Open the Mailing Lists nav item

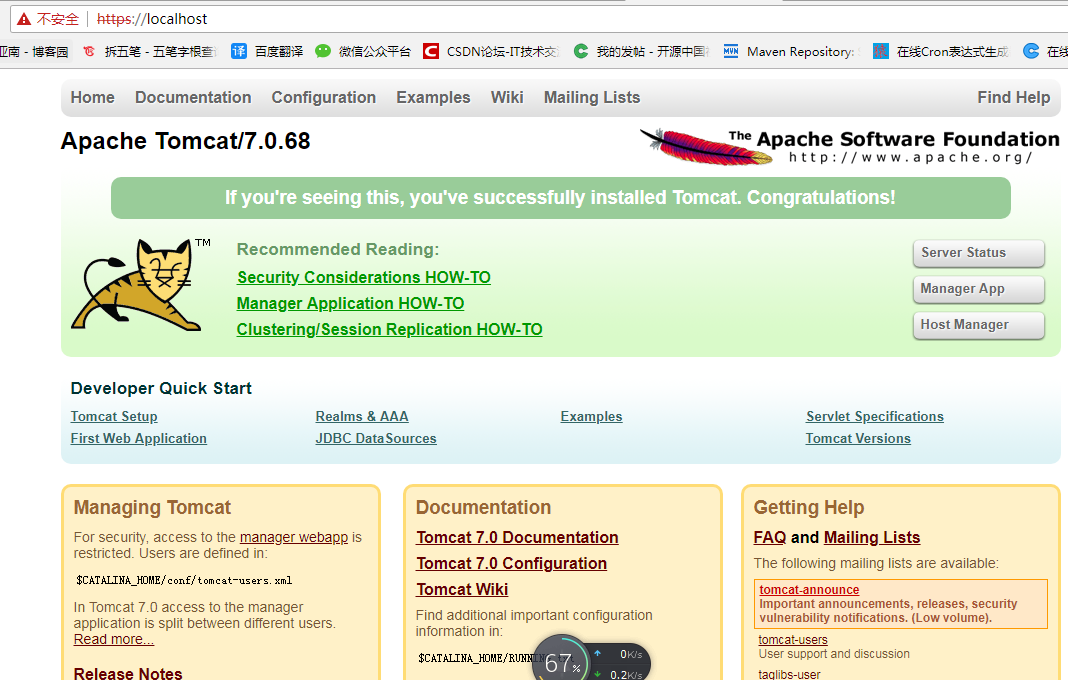tap(592, 97)
